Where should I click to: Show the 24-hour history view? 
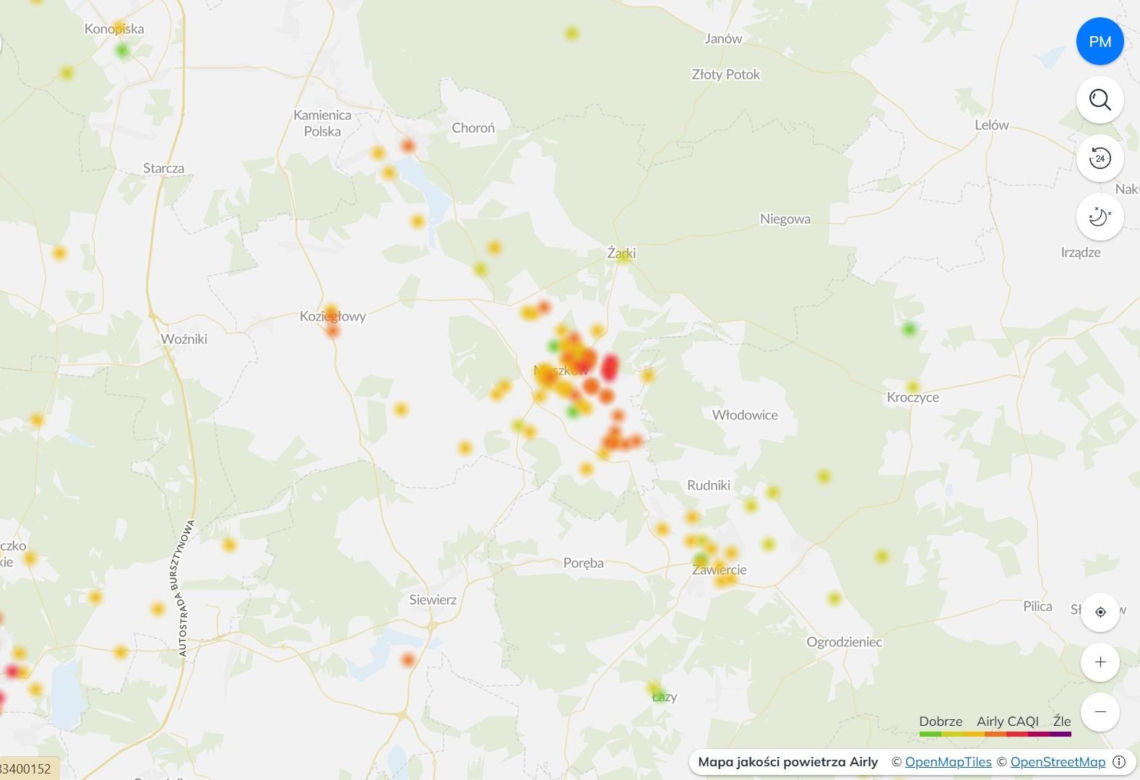pyautogui.click(x=1099, y=158)
